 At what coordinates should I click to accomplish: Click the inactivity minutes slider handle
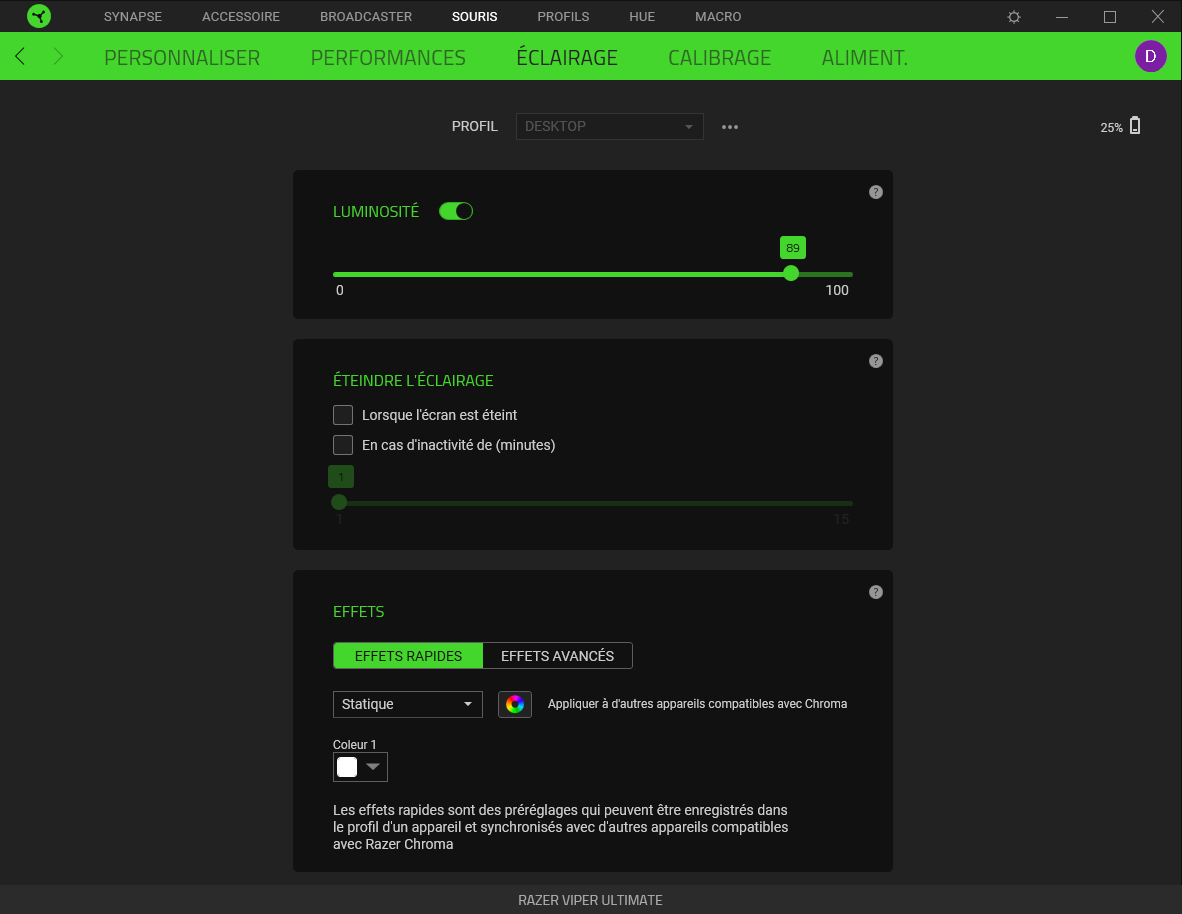(x=339, y=502)
